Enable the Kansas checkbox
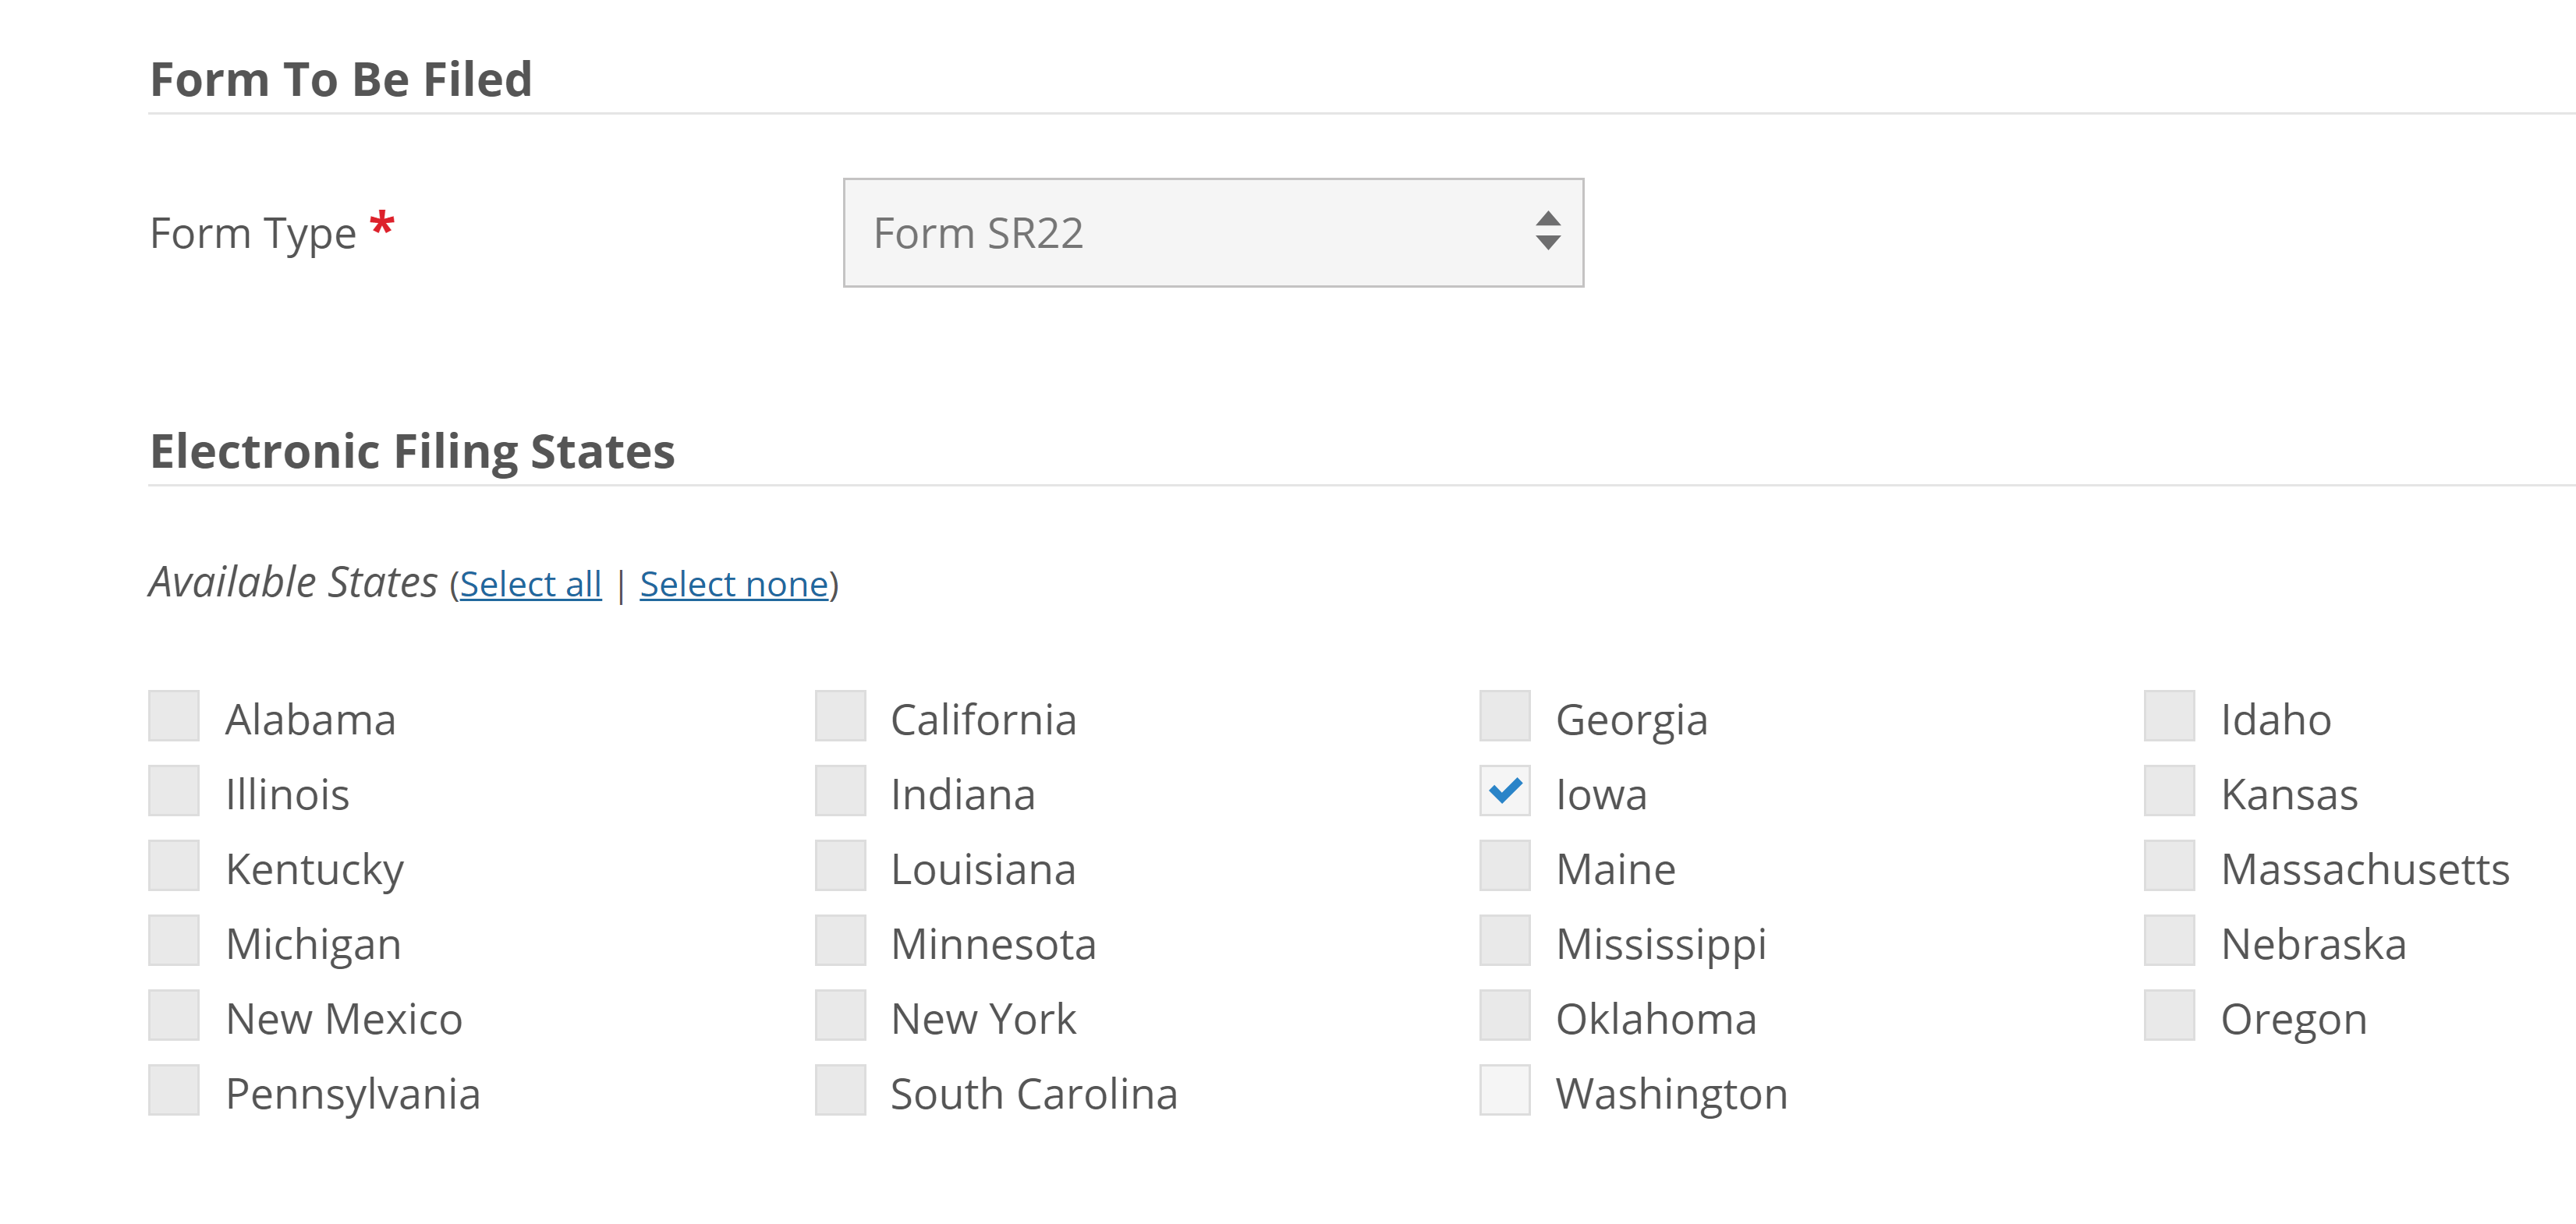The height and width of the screenshot is (1224, 2576). pyautogui.click(x=2170, y=793)
